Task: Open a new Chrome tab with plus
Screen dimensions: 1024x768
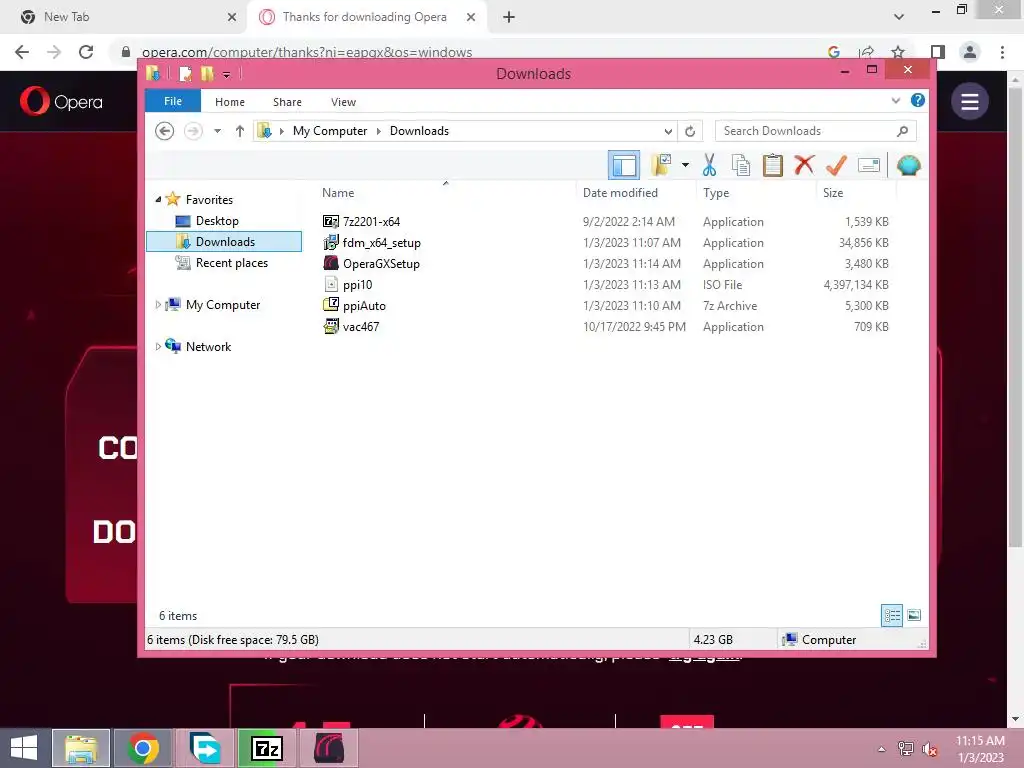Action: [x=509, y=17]
